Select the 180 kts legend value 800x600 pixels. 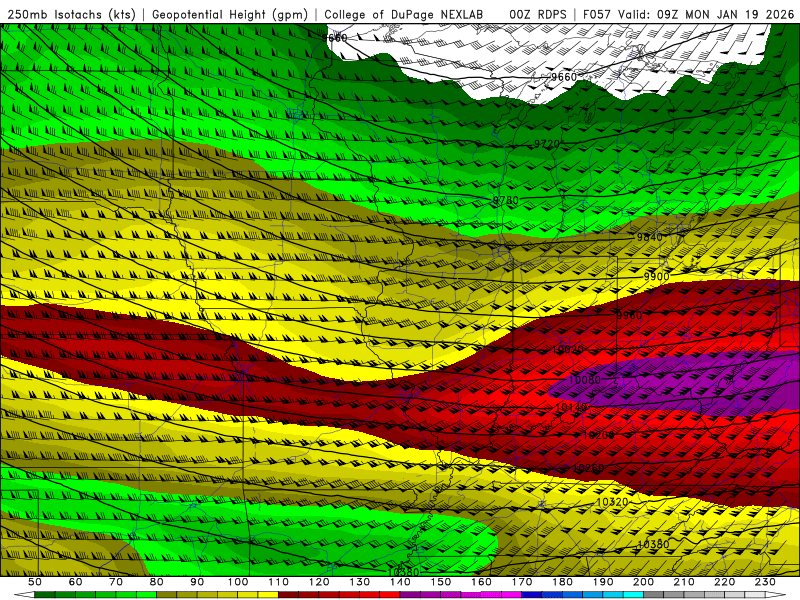pyautogui.click(x=563, y=582)
